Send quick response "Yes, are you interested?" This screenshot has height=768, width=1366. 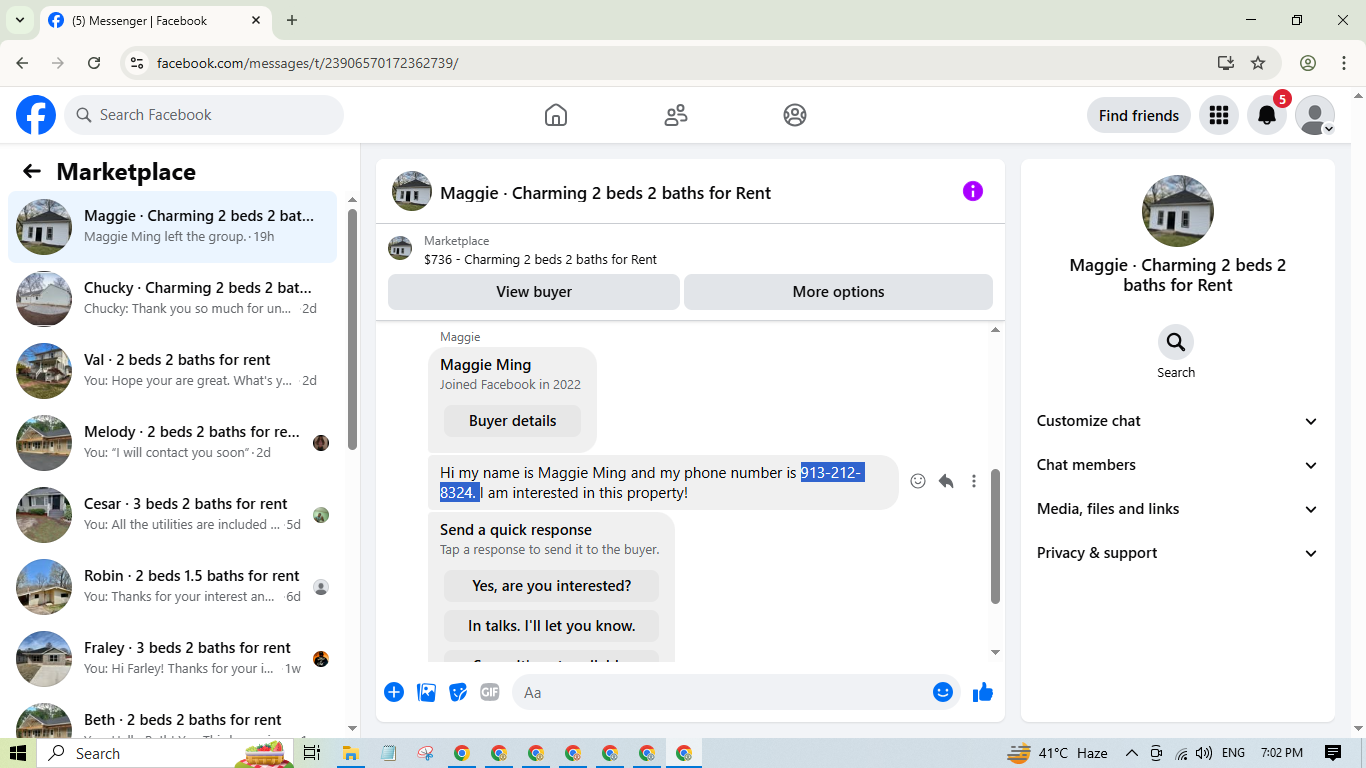[551, 586]
